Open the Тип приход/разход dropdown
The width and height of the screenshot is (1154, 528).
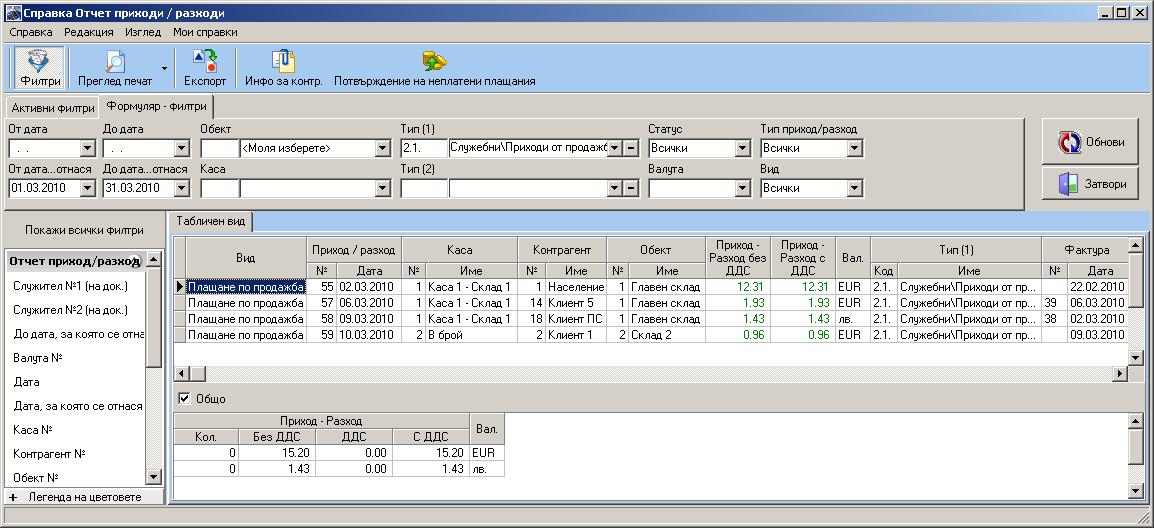854,148
